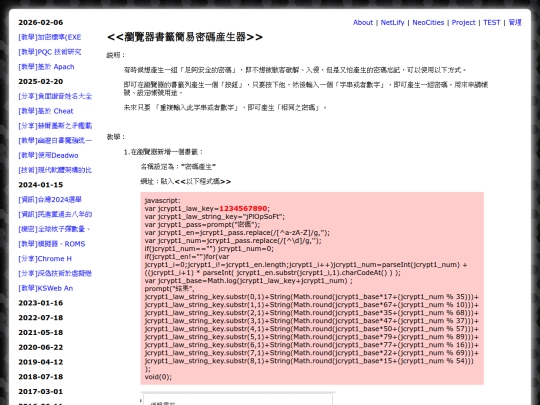Open the [教學]PQC 技術研究 article
The height and width of the screenshot is (405, 540).
coord(50,52)
